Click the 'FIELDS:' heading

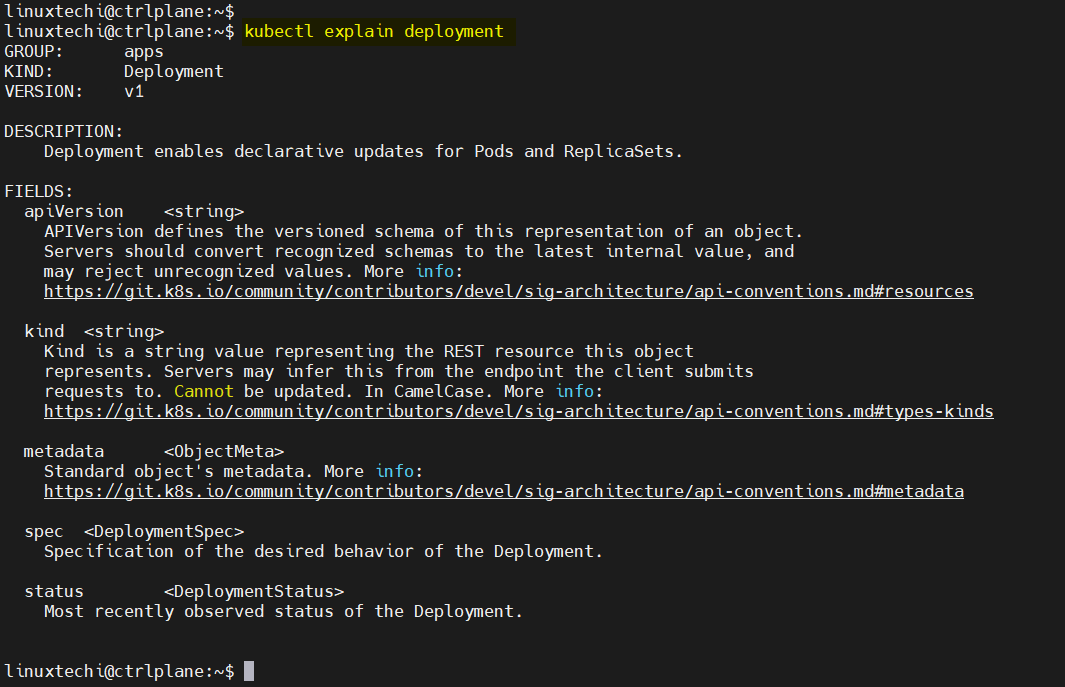tap(39, 192)
